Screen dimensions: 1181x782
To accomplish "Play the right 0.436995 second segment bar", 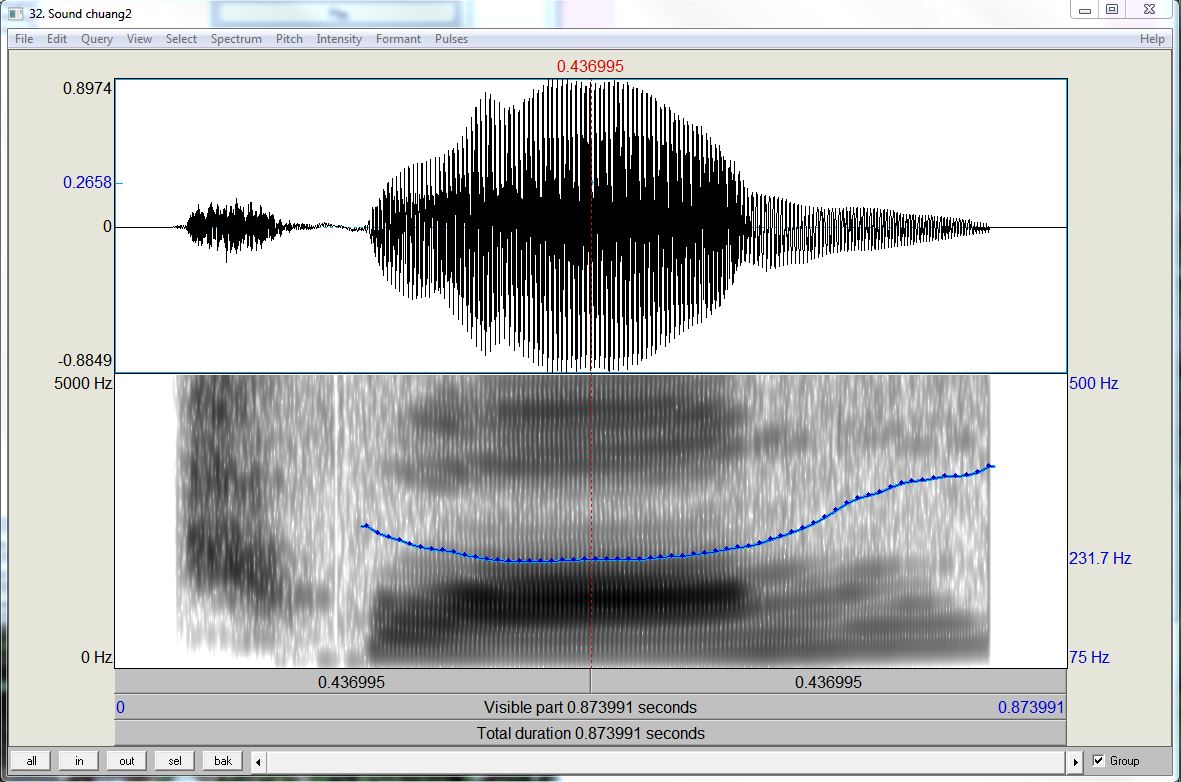I will click(x=829, y=682).
